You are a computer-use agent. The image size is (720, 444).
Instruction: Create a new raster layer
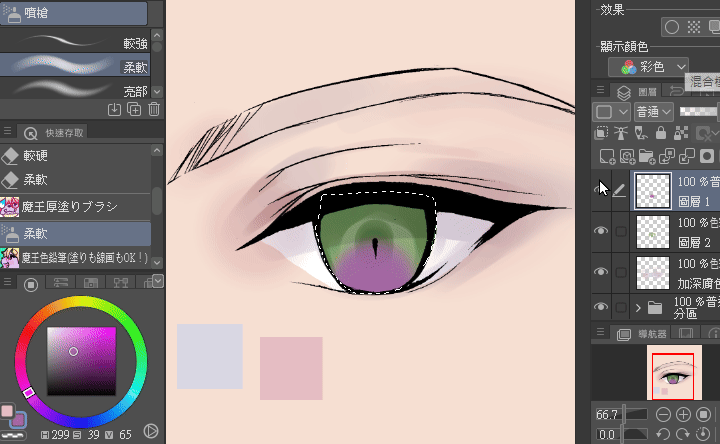607,157
